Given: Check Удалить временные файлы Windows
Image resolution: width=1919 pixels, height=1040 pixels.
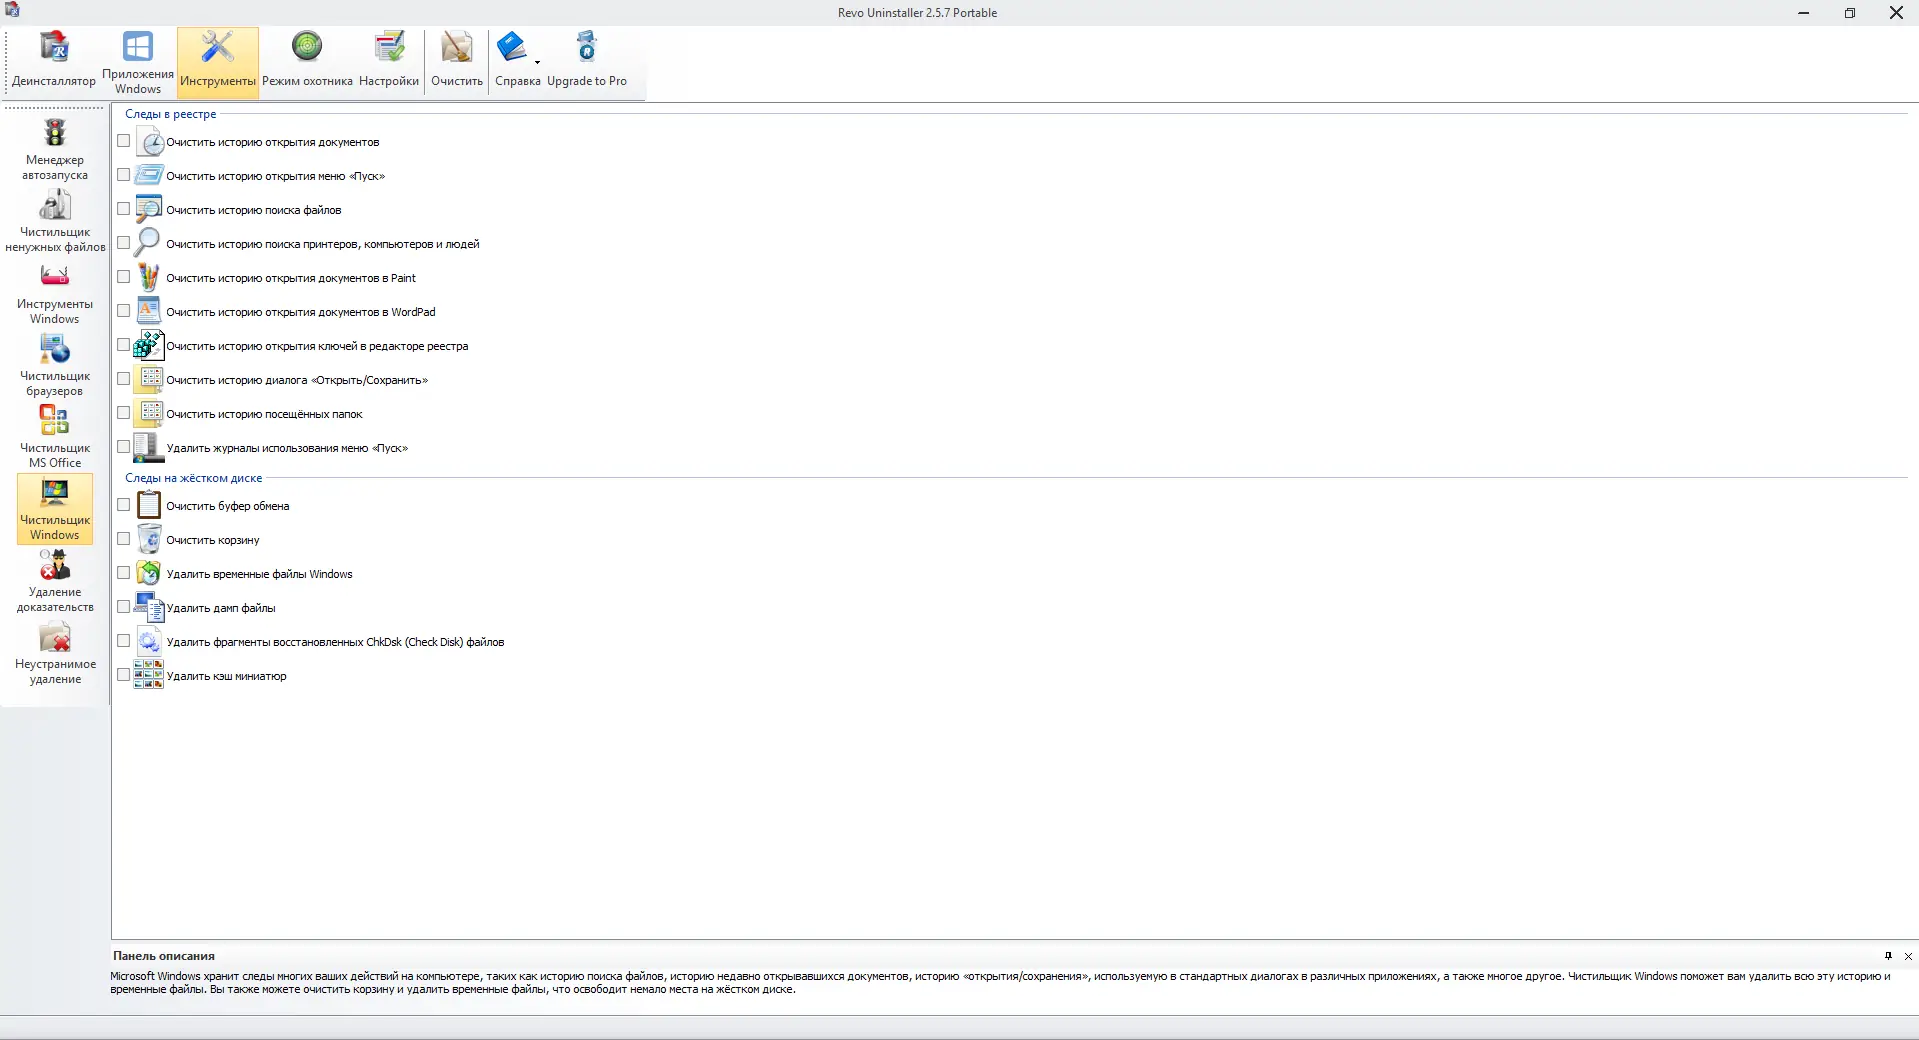Looking at the screenshot, I should (124, 573).
